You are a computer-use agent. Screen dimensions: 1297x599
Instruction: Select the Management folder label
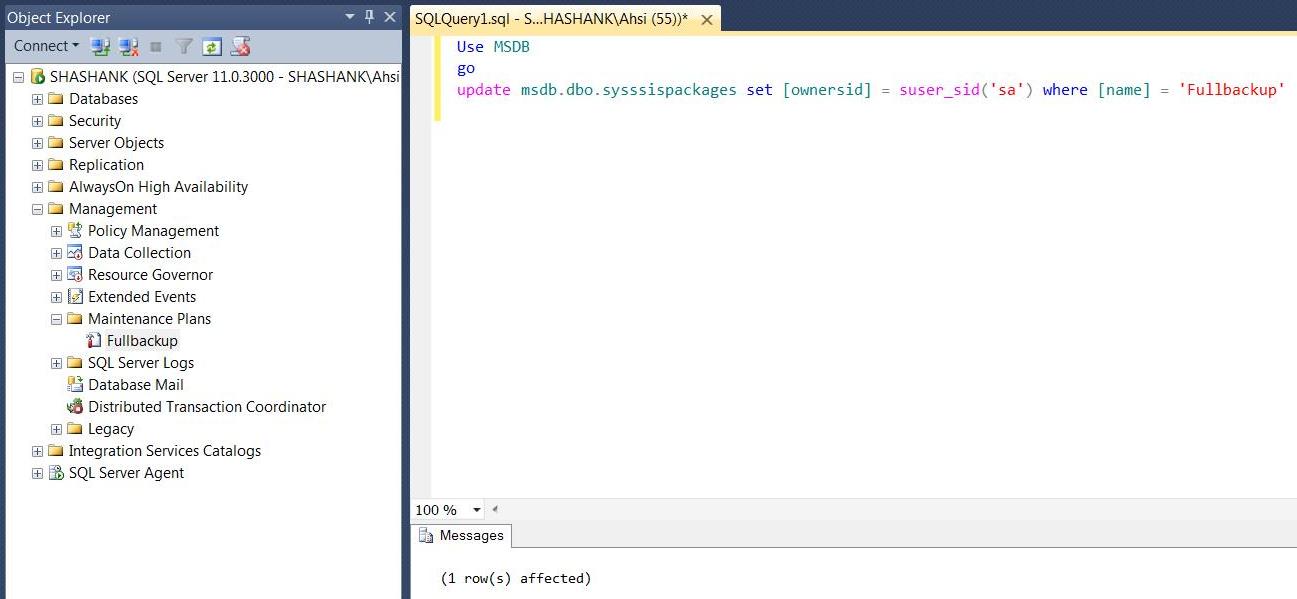[x=113, y=209]
